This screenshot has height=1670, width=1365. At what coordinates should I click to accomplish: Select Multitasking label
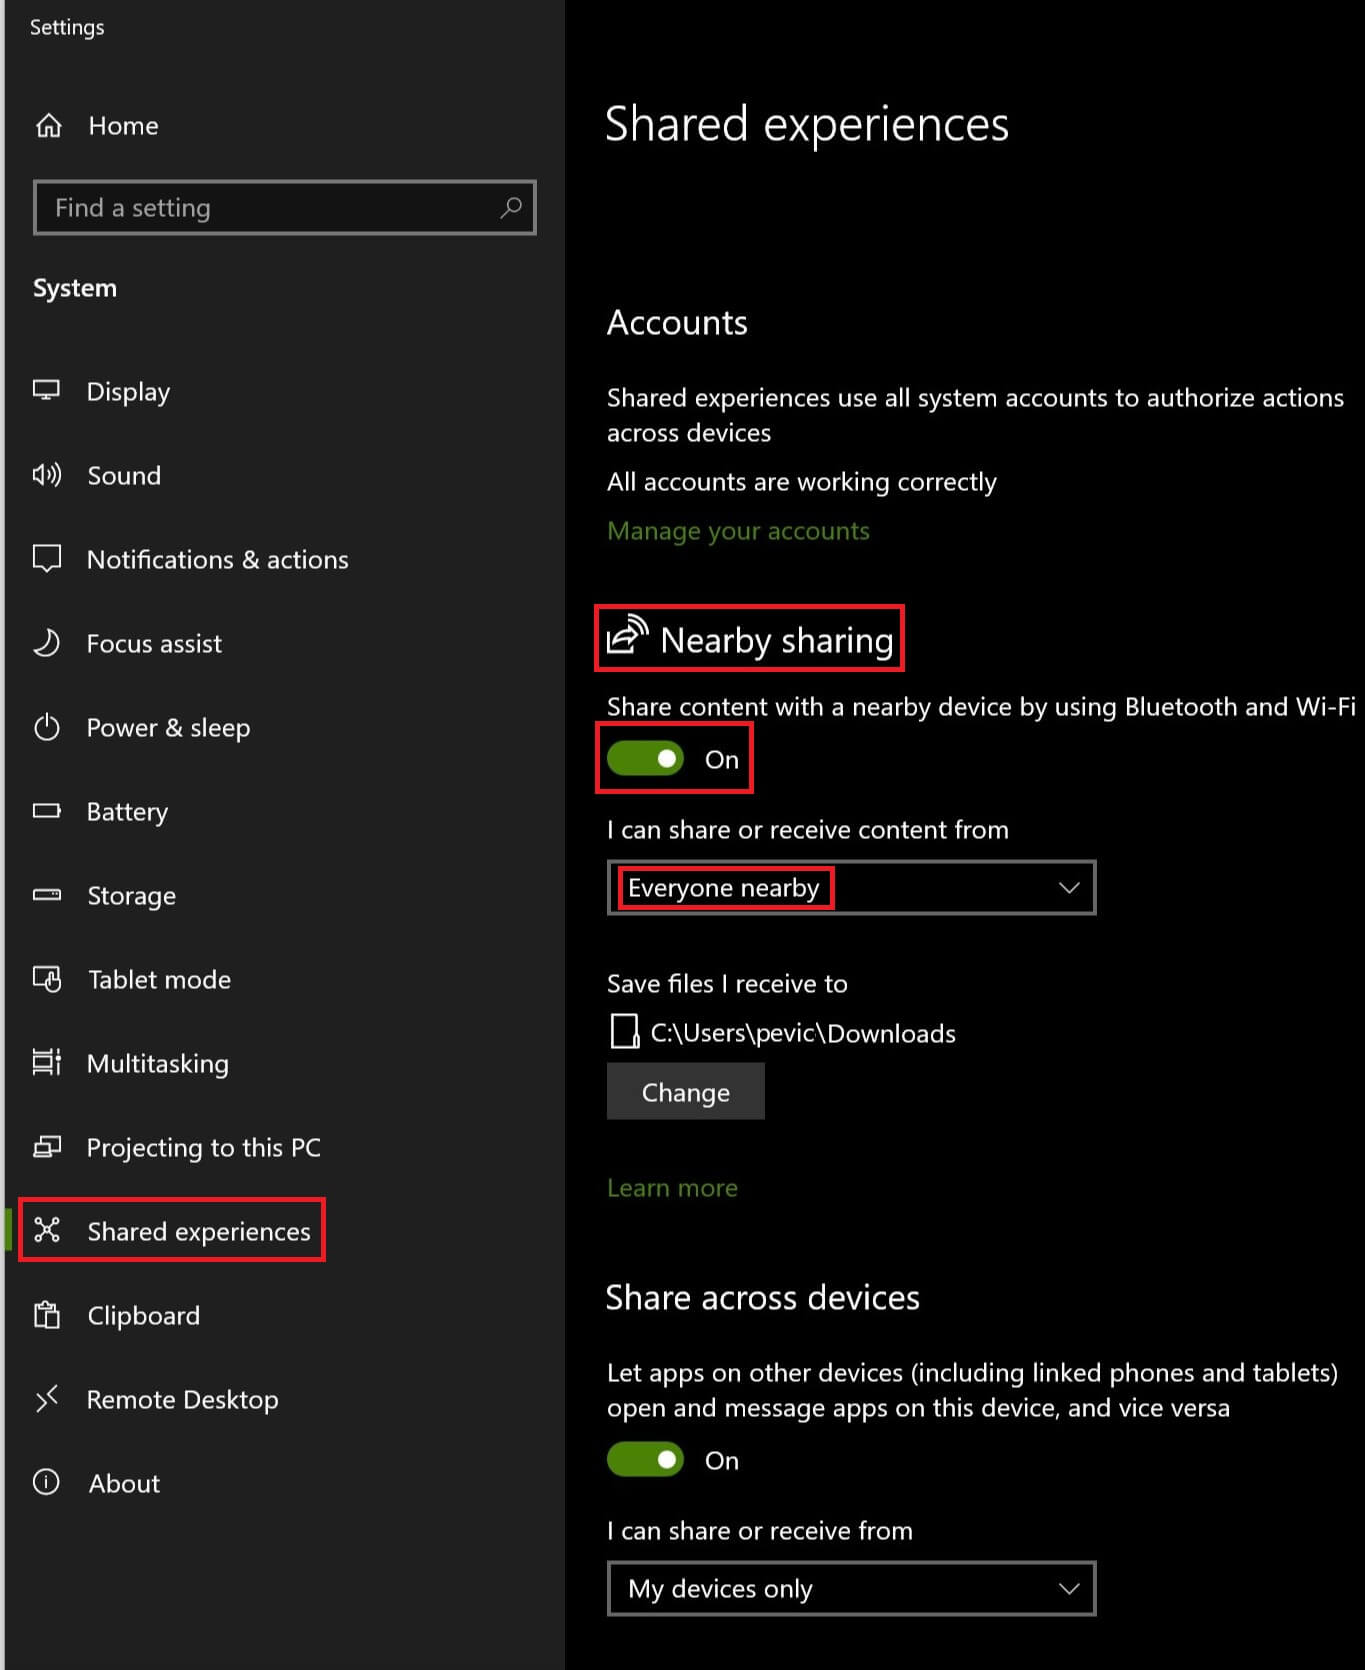(158, 1064)
